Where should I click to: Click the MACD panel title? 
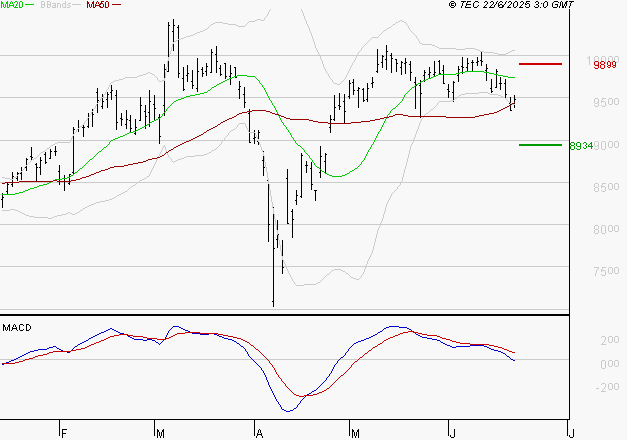click(x=17, y=328)
